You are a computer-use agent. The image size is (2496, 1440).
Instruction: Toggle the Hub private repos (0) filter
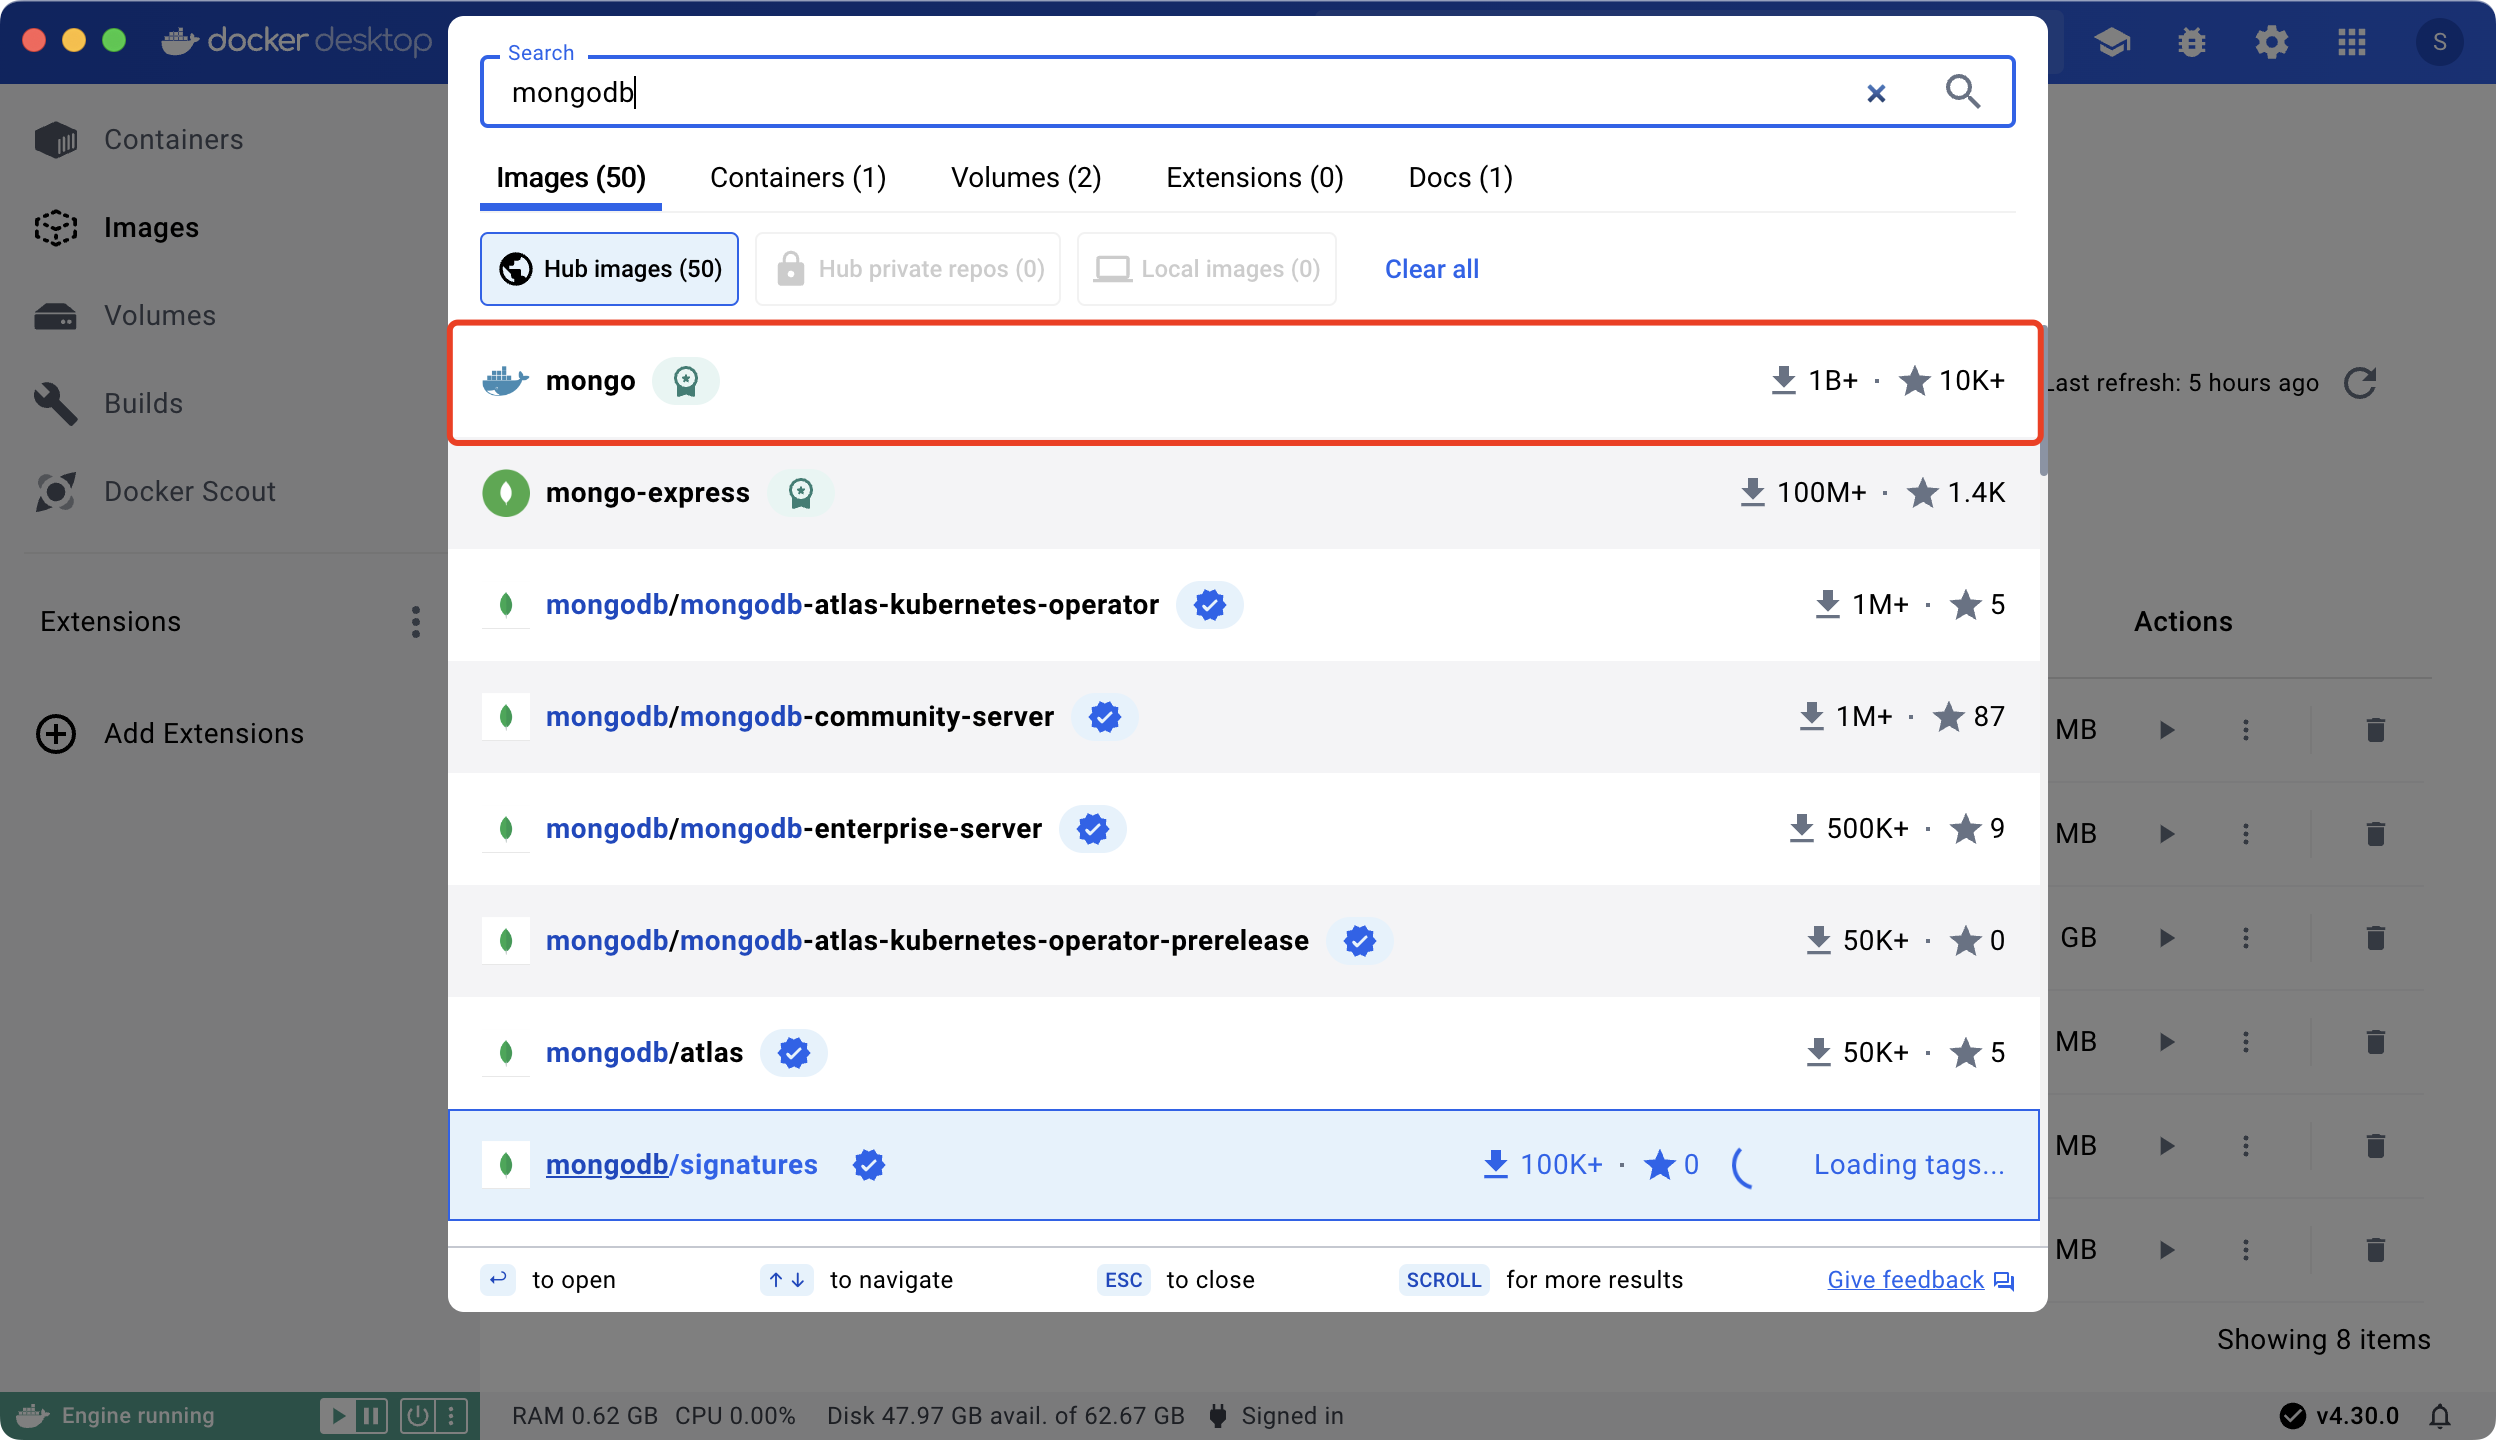click(908, 269)
